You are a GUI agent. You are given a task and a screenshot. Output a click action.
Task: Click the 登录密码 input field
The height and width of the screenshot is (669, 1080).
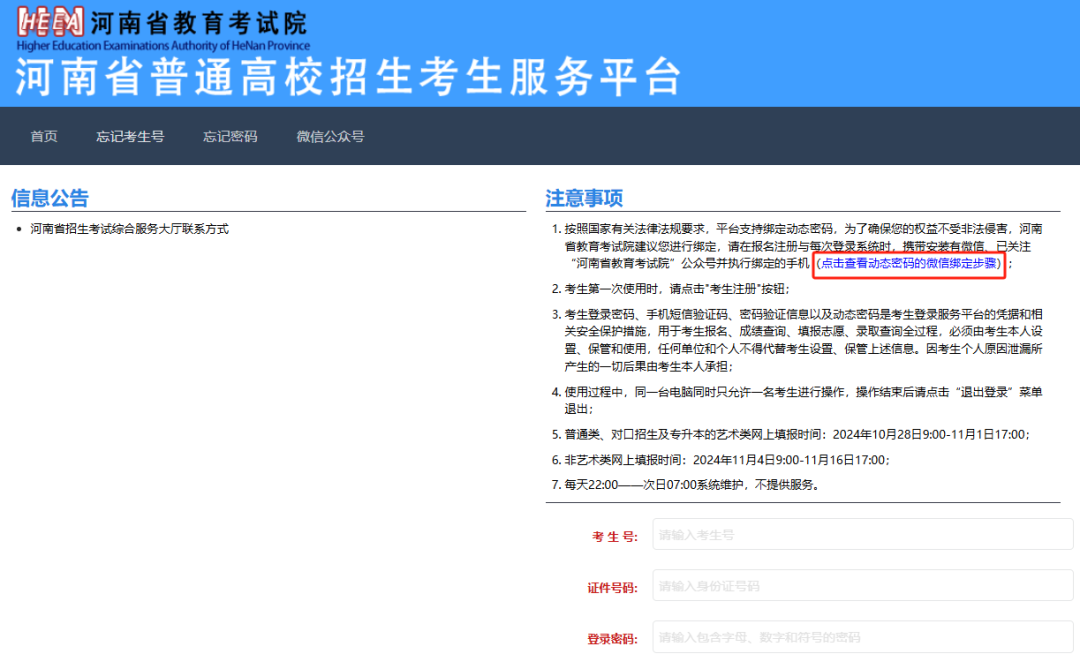tap(860, 636)
